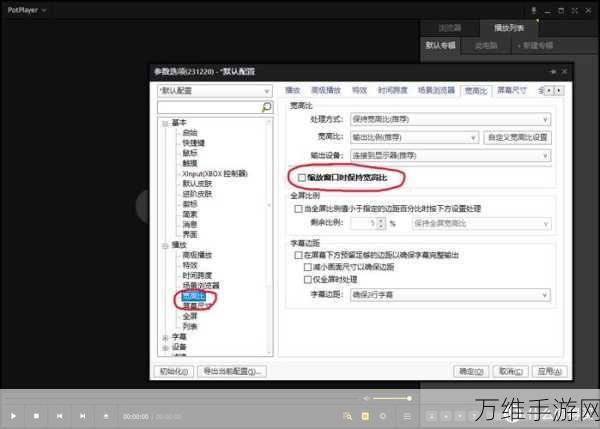Click the search magnifier icon in preferences
Viewport: 600px width, 429px height.
tap(267, 107)
